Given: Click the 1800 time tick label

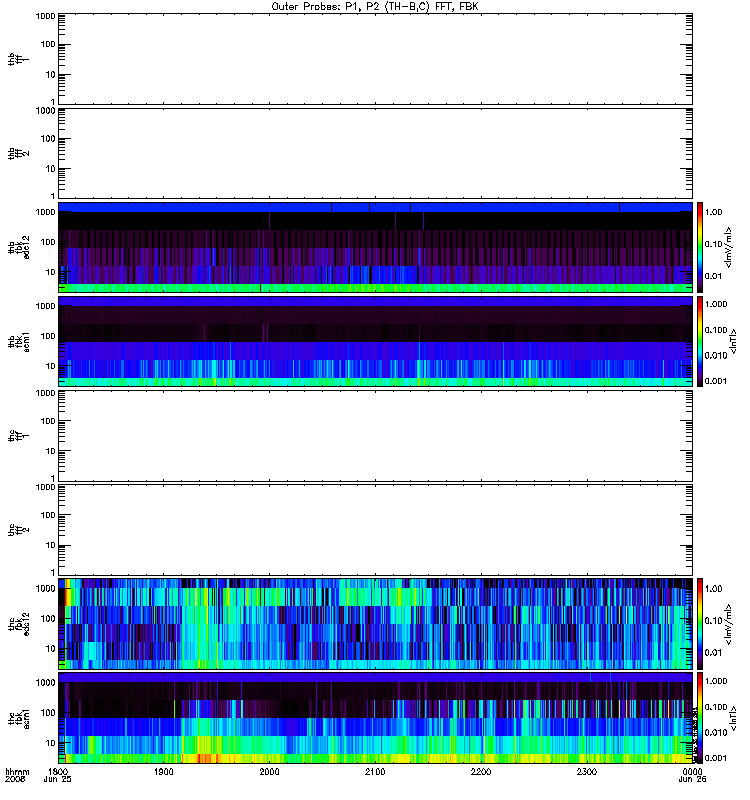Looking at the screenshot, I should point(58,772).
